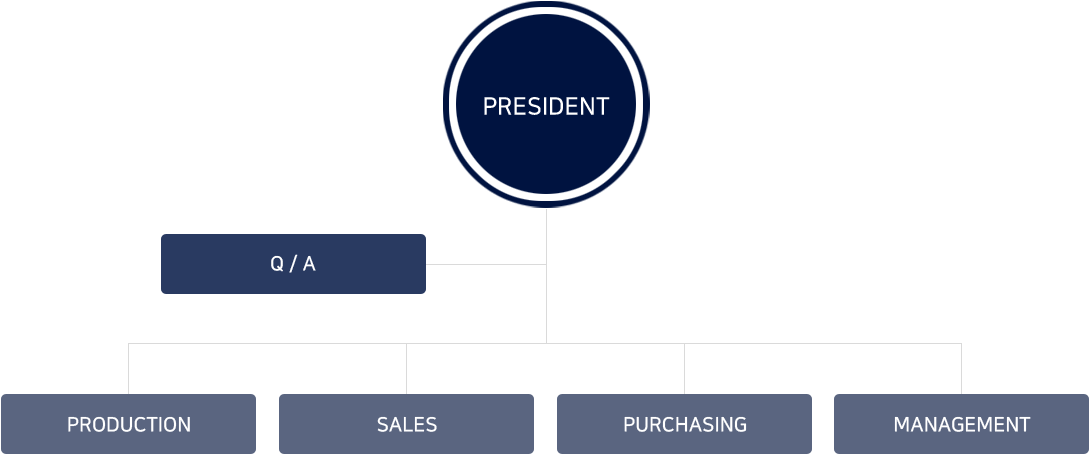This screenshot has width=1090, height=457.
Task: Select the SALES department box
Action: pyautogui.click(x=407, y=424)
